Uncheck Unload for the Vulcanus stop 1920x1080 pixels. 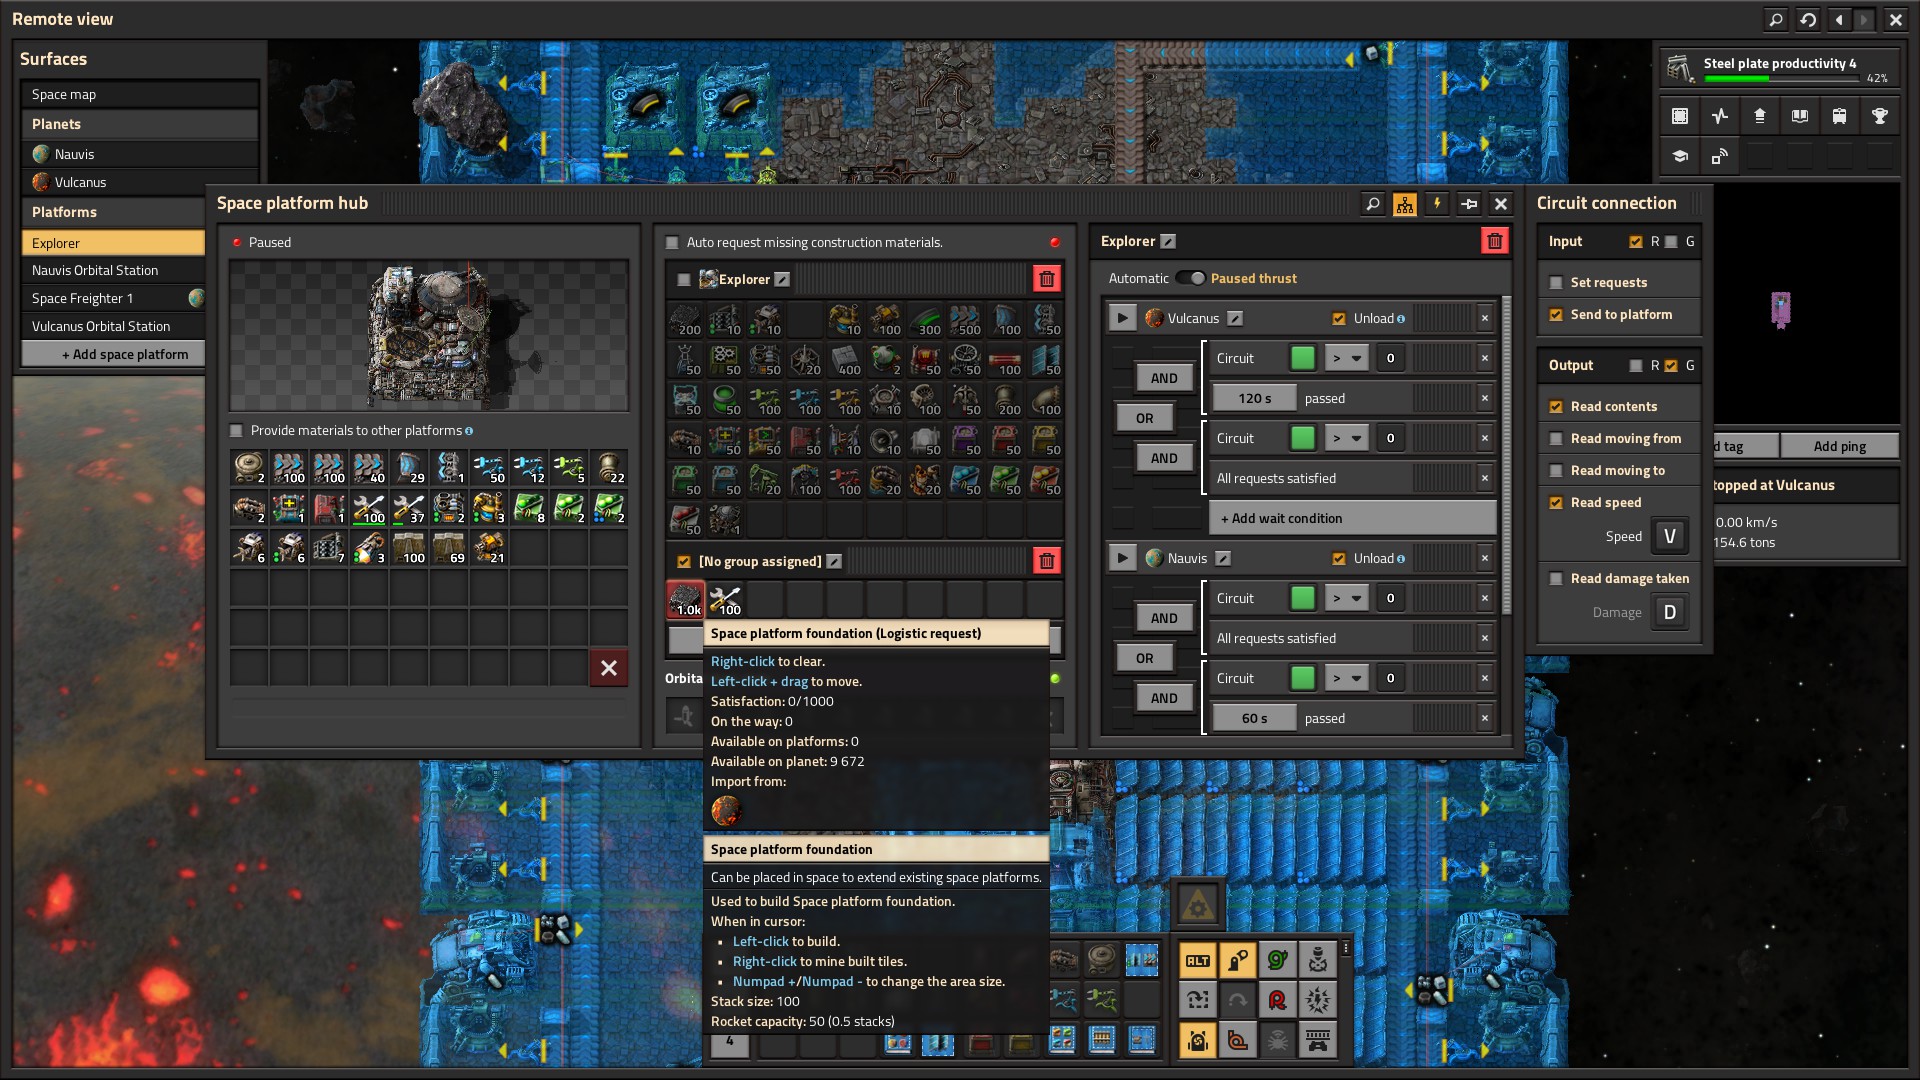point(1339,319)
